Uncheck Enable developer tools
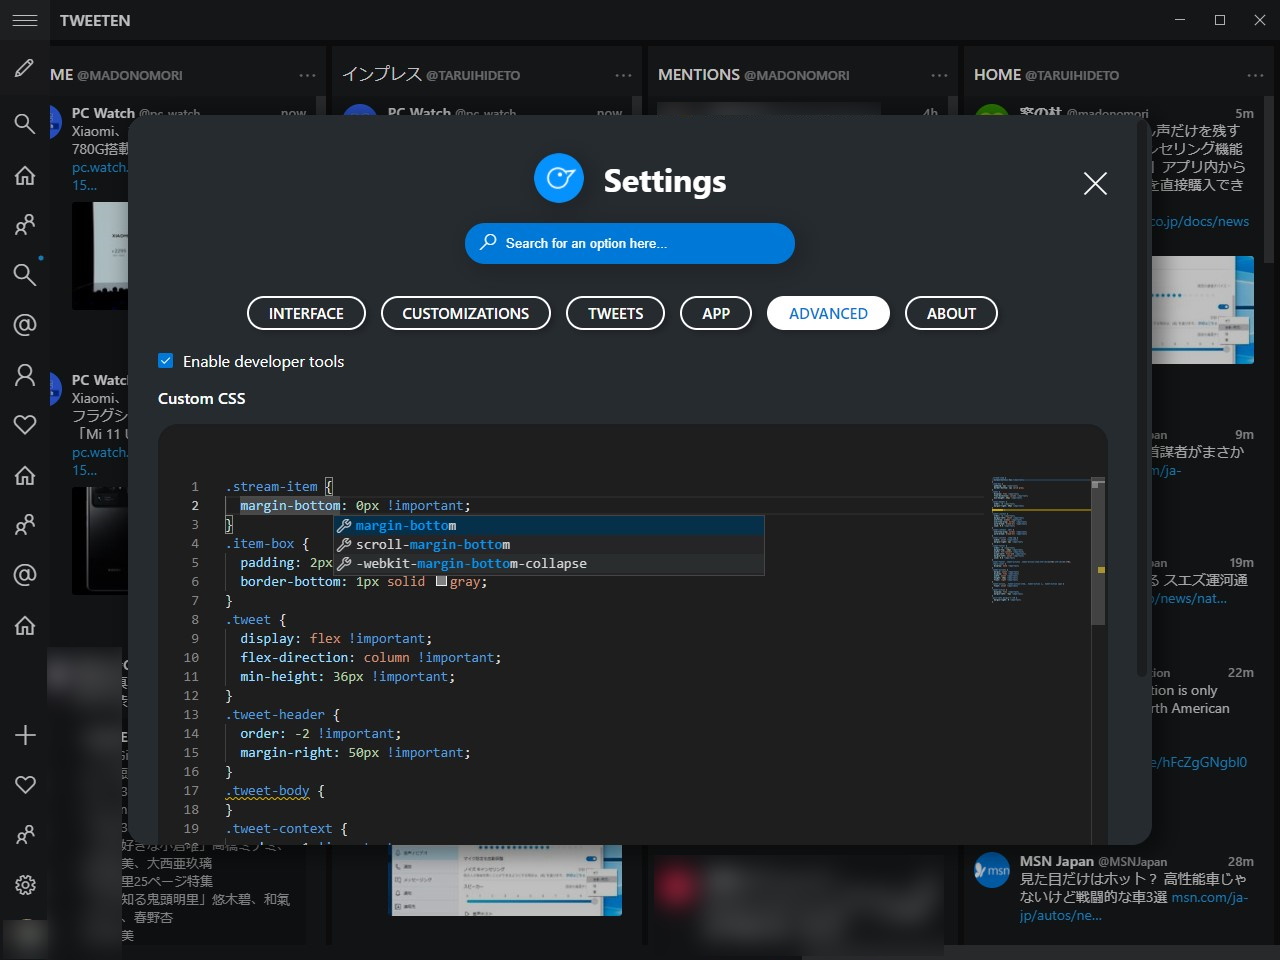The image size is (1280, 960). [x=165, y=361]
